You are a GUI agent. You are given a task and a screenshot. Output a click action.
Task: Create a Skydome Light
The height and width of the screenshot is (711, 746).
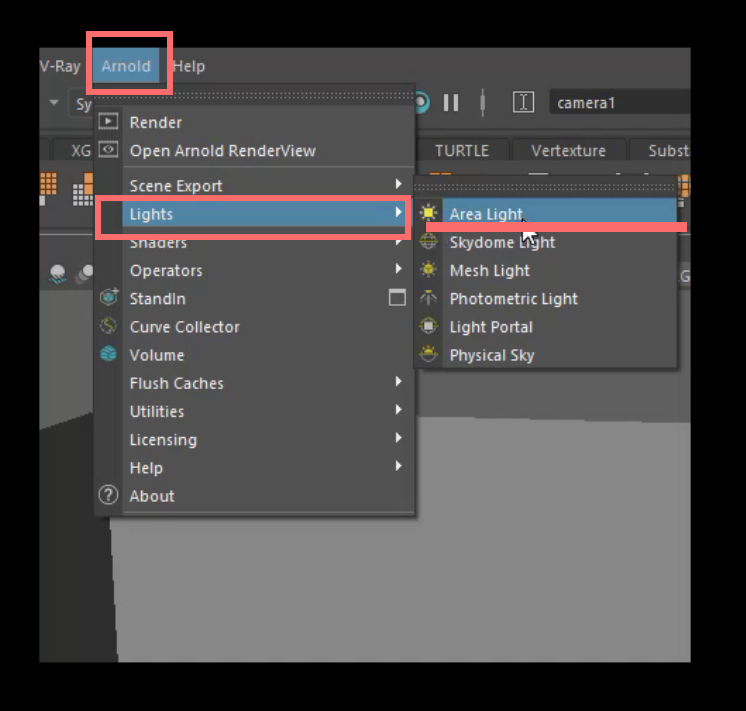point(545,242)
